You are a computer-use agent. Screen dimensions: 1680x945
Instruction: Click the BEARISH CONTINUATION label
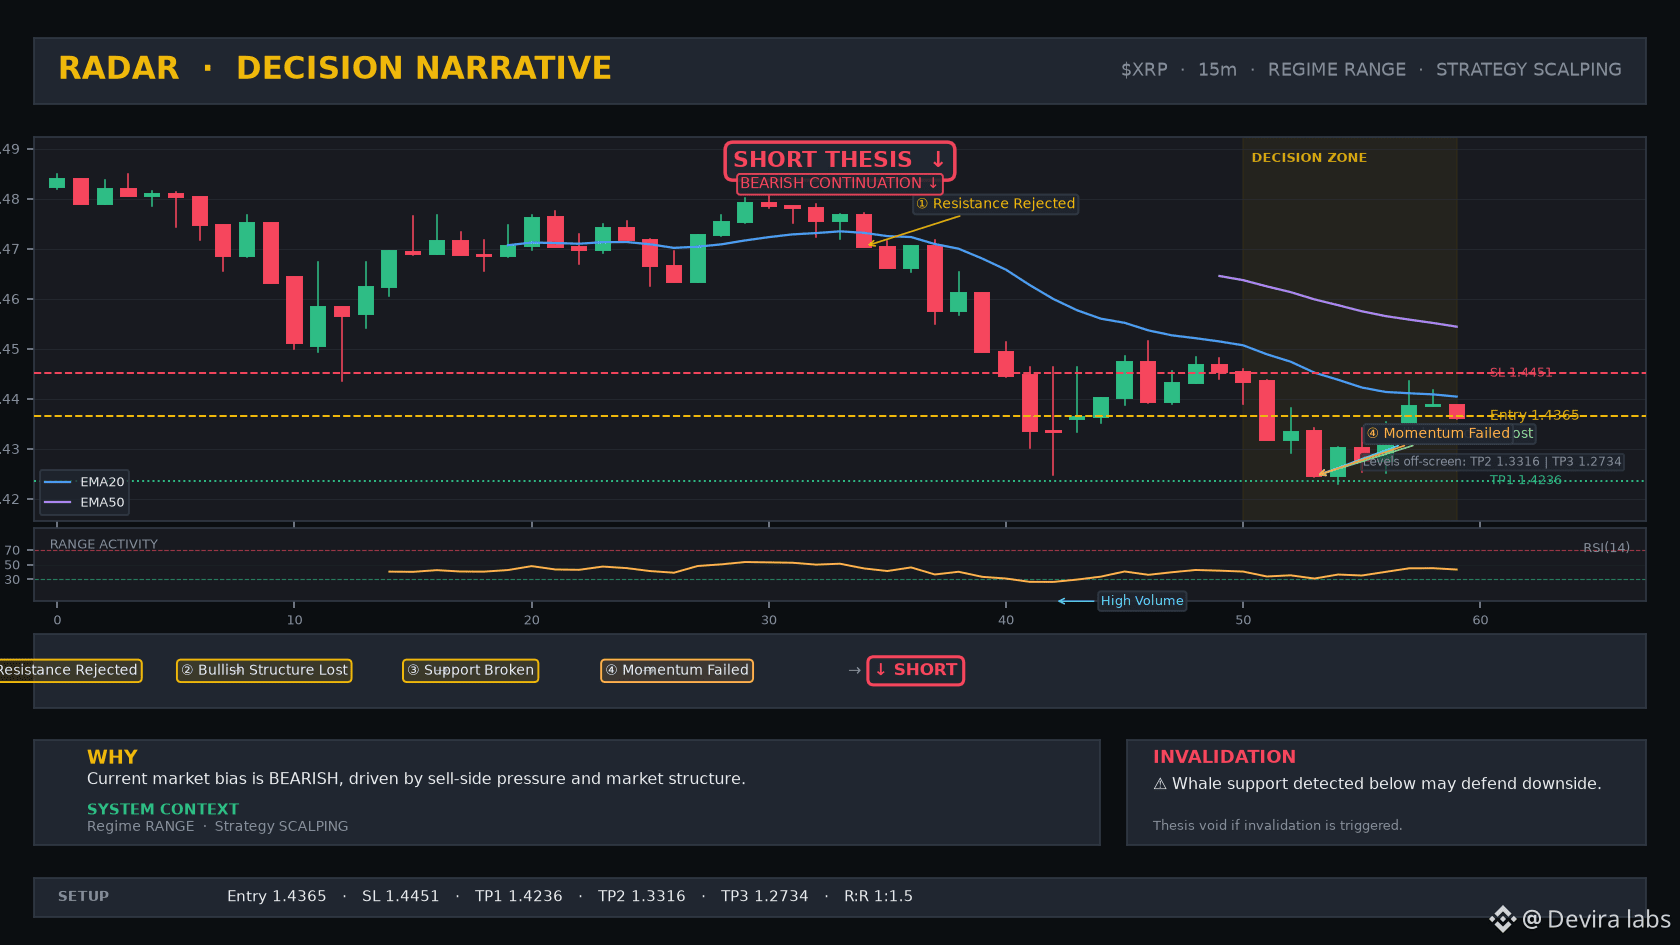(x=839, y=183)
